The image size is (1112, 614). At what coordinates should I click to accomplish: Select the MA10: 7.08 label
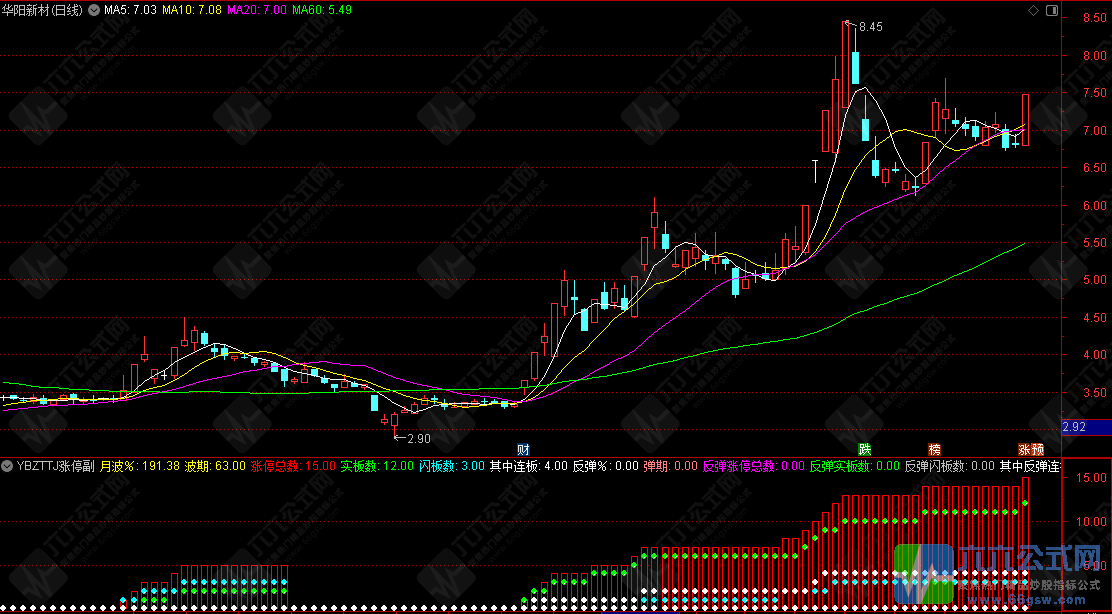(x=191, y=10)
